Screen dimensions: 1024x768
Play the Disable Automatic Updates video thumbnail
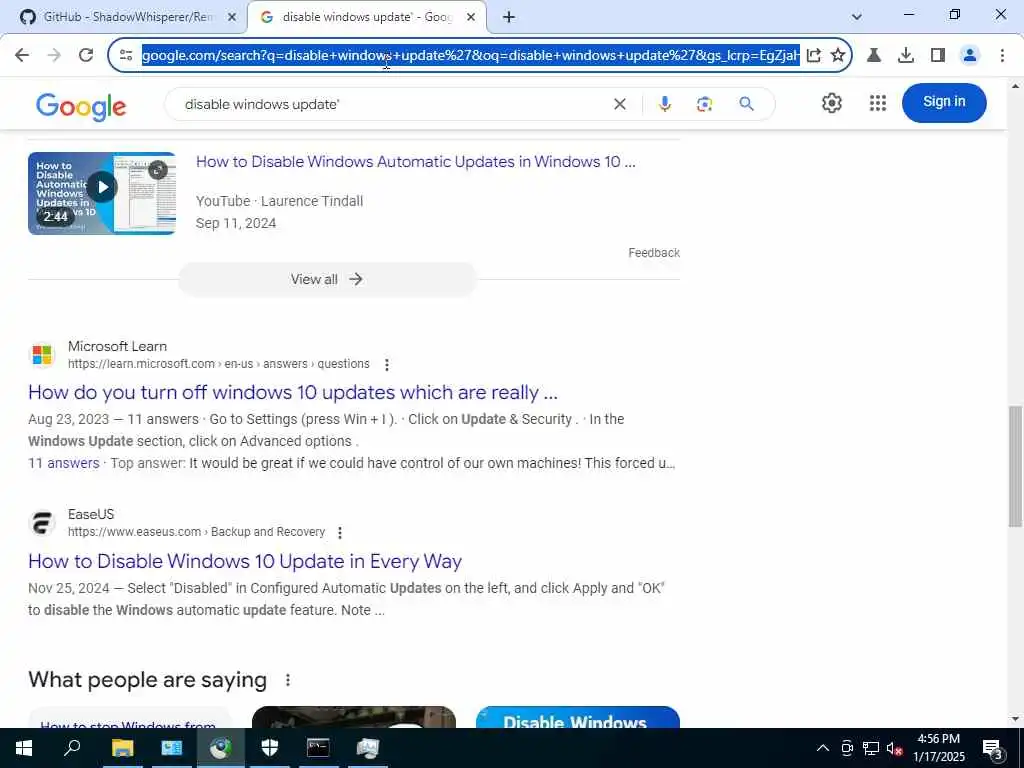pyautogui.click(x=102, y=193)
